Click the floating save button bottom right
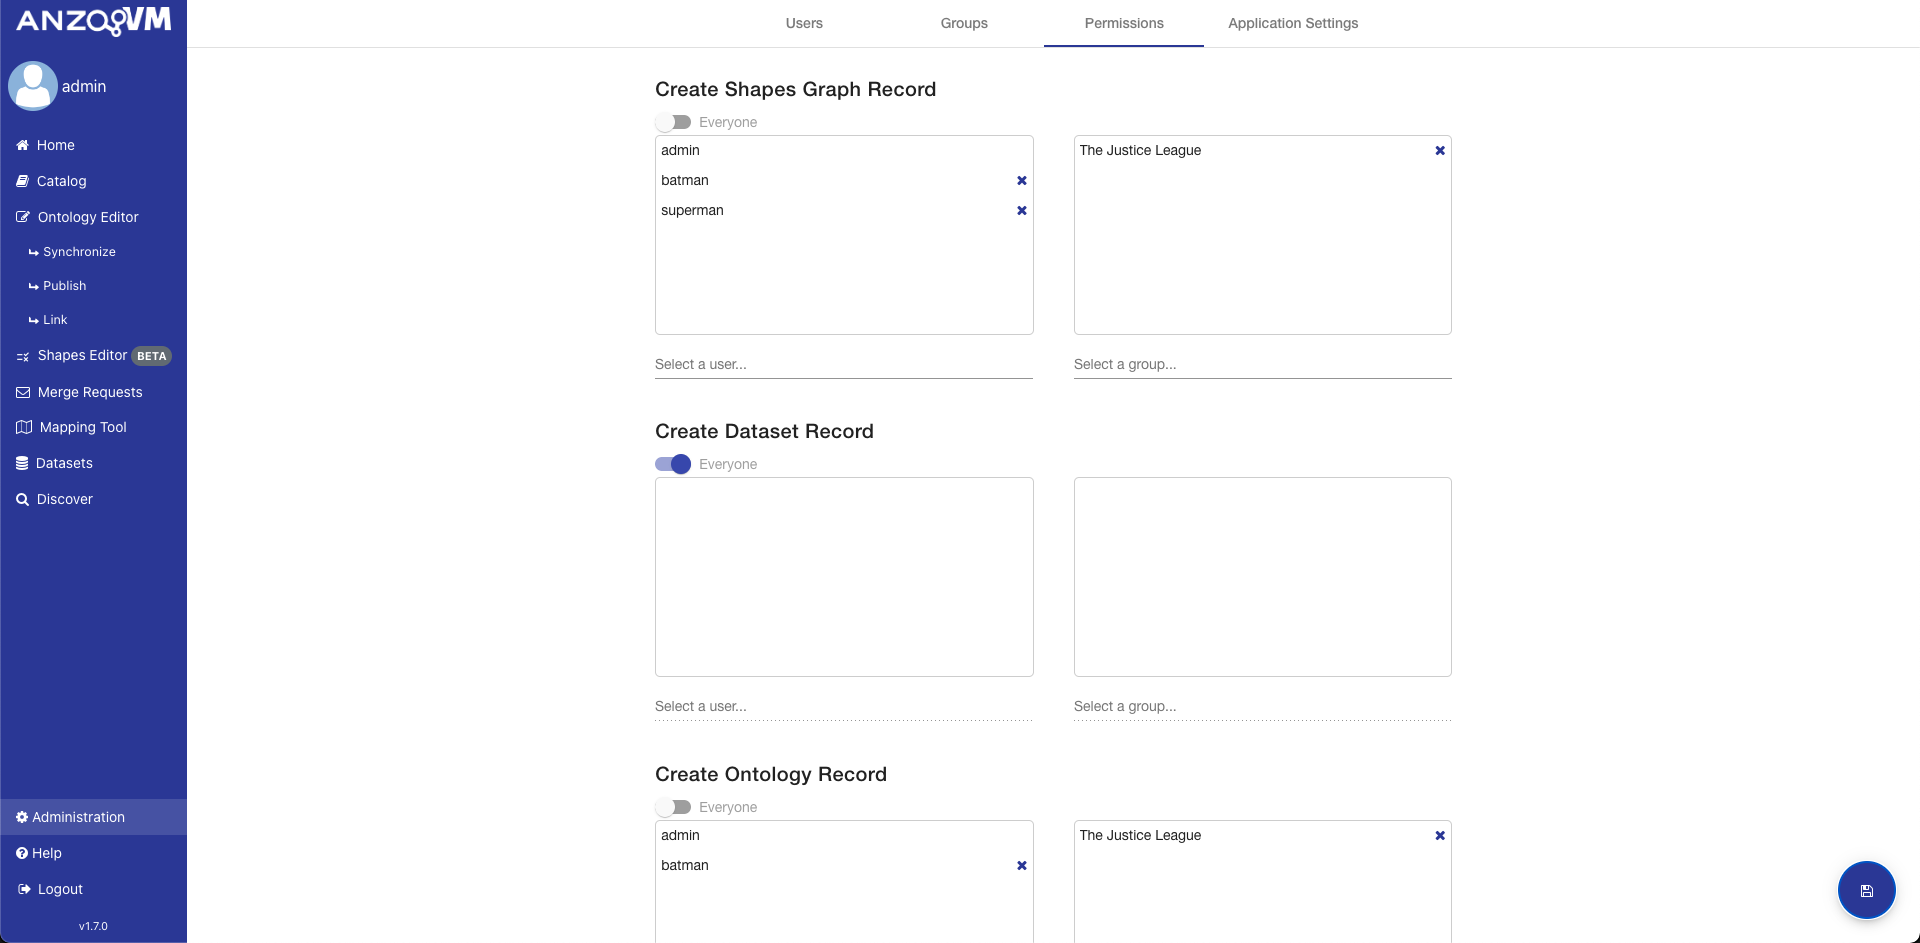The width and height of the screenshot is (1920, 943). click(1866, 890)
